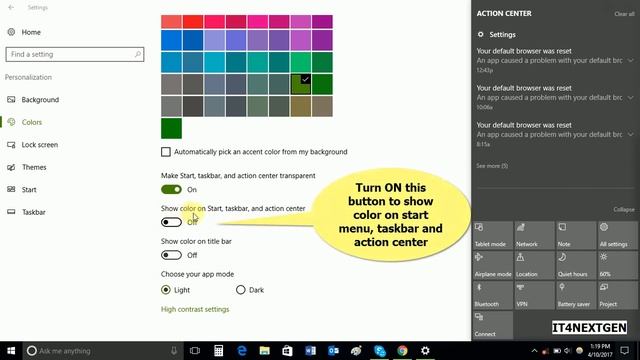Click the volume icon in system tray
This screenshot has height=360, width=640.
(x=567, y=351)
